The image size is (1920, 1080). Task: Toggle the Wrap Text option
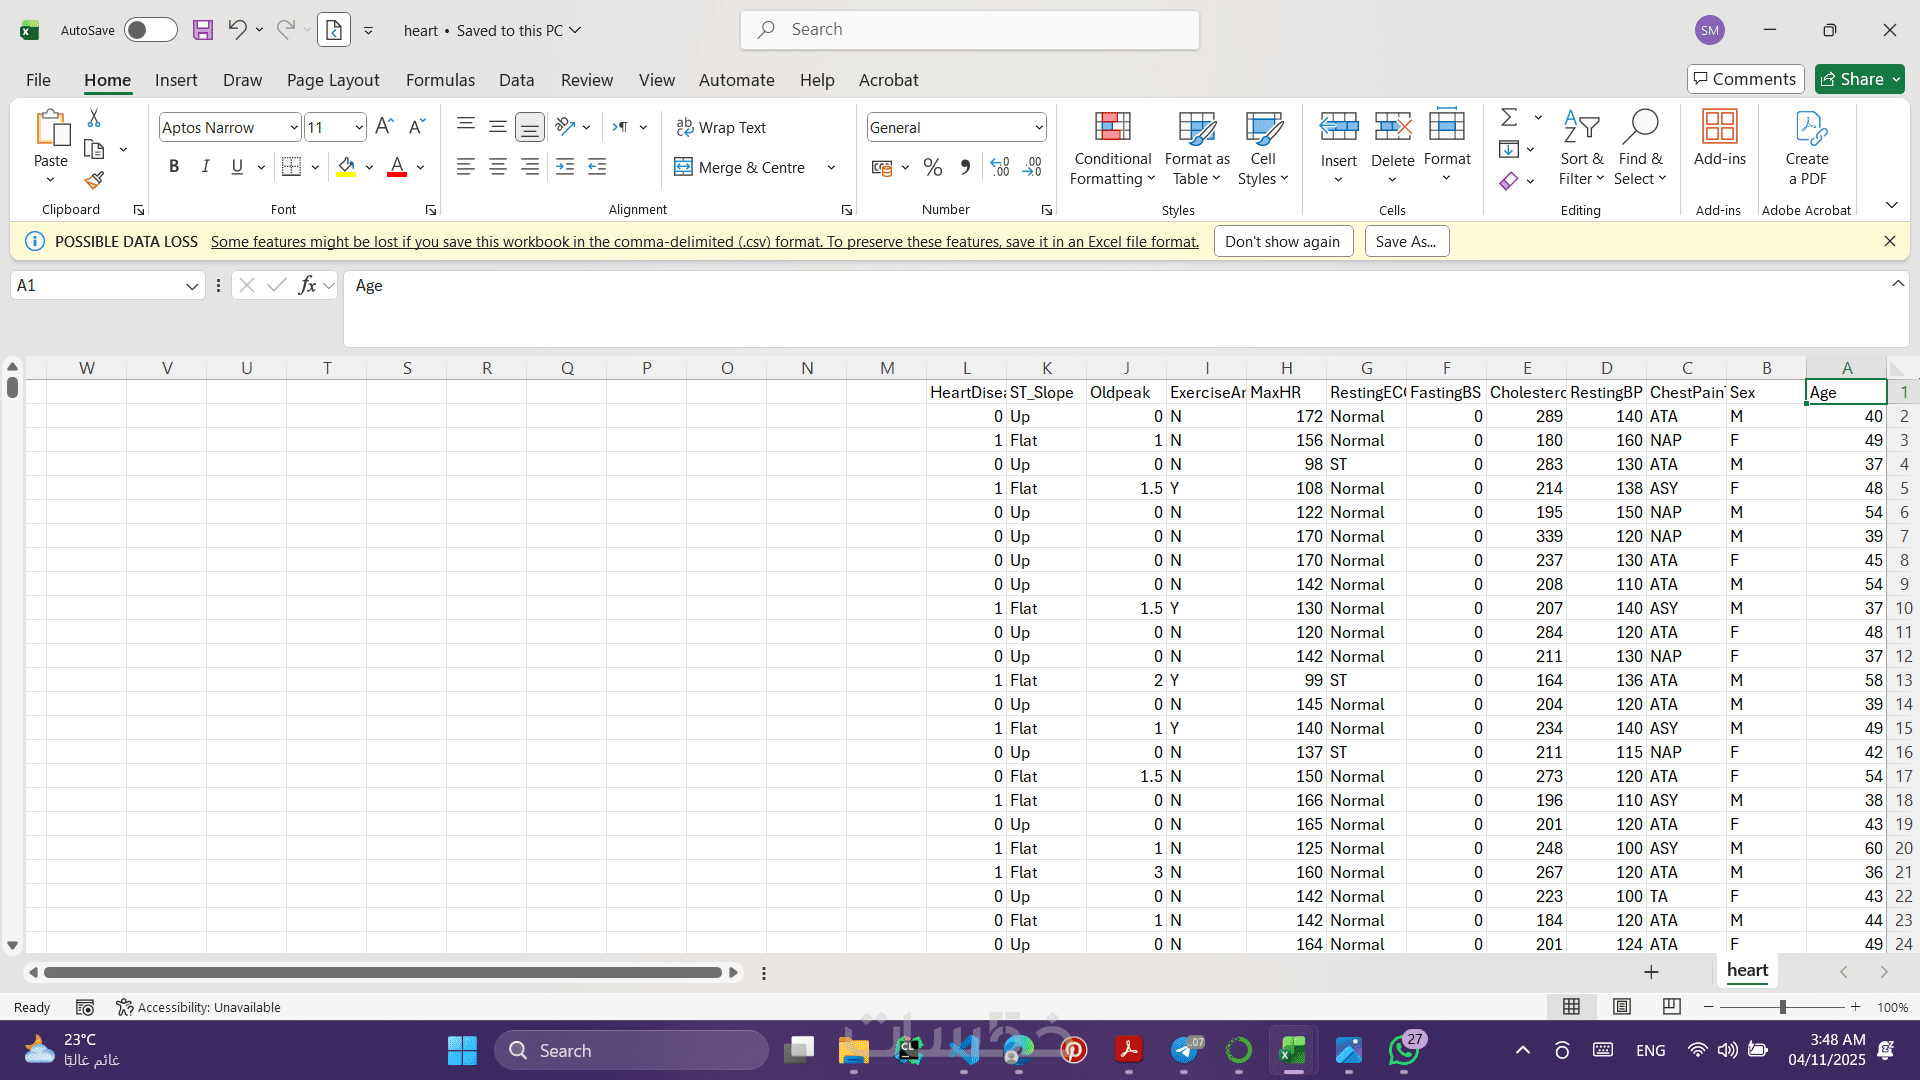721,127
